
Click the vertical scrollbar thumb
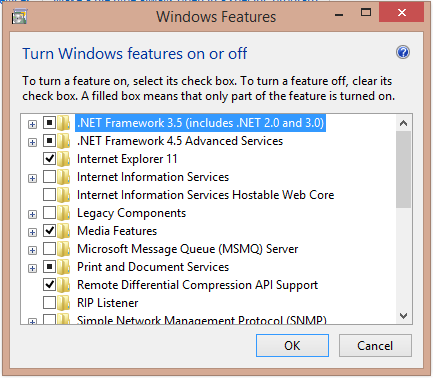click(403, 170)
